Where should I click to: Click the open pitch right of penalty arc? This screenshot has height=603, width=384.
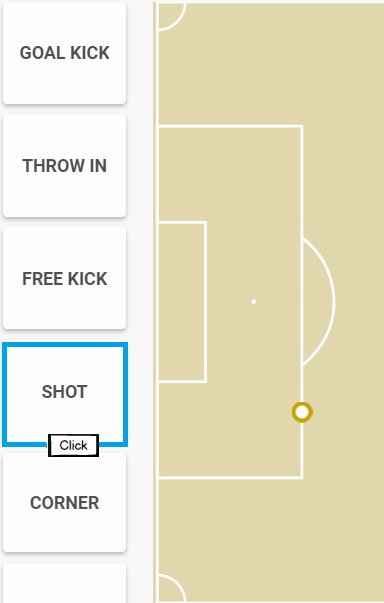click(359, 302)
